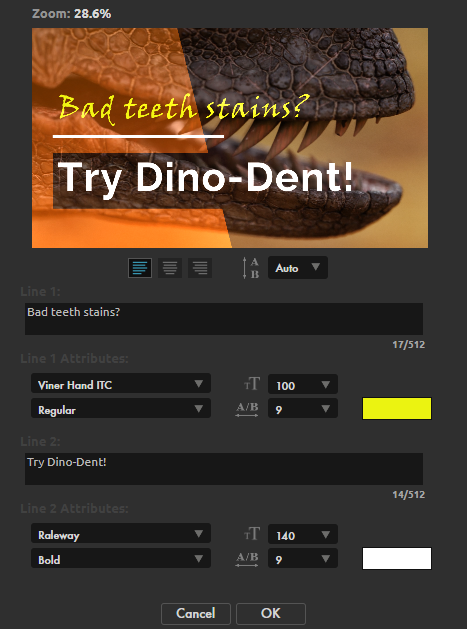This screenshot has height=629, width=467.
Task: Click Line 1 font size tT icon
Action: click(252, 384)
